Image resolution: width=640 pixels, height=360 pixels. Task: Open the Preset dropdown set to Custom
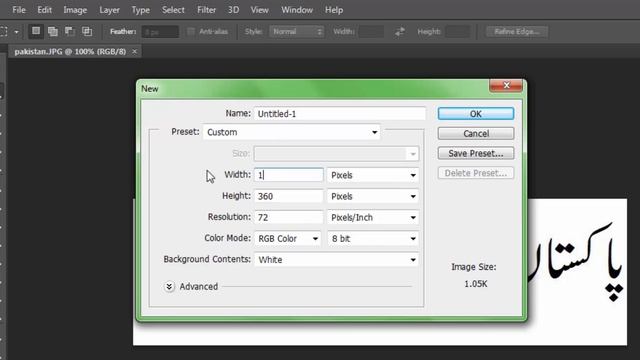pyautogui.click(x=291, y=132)
